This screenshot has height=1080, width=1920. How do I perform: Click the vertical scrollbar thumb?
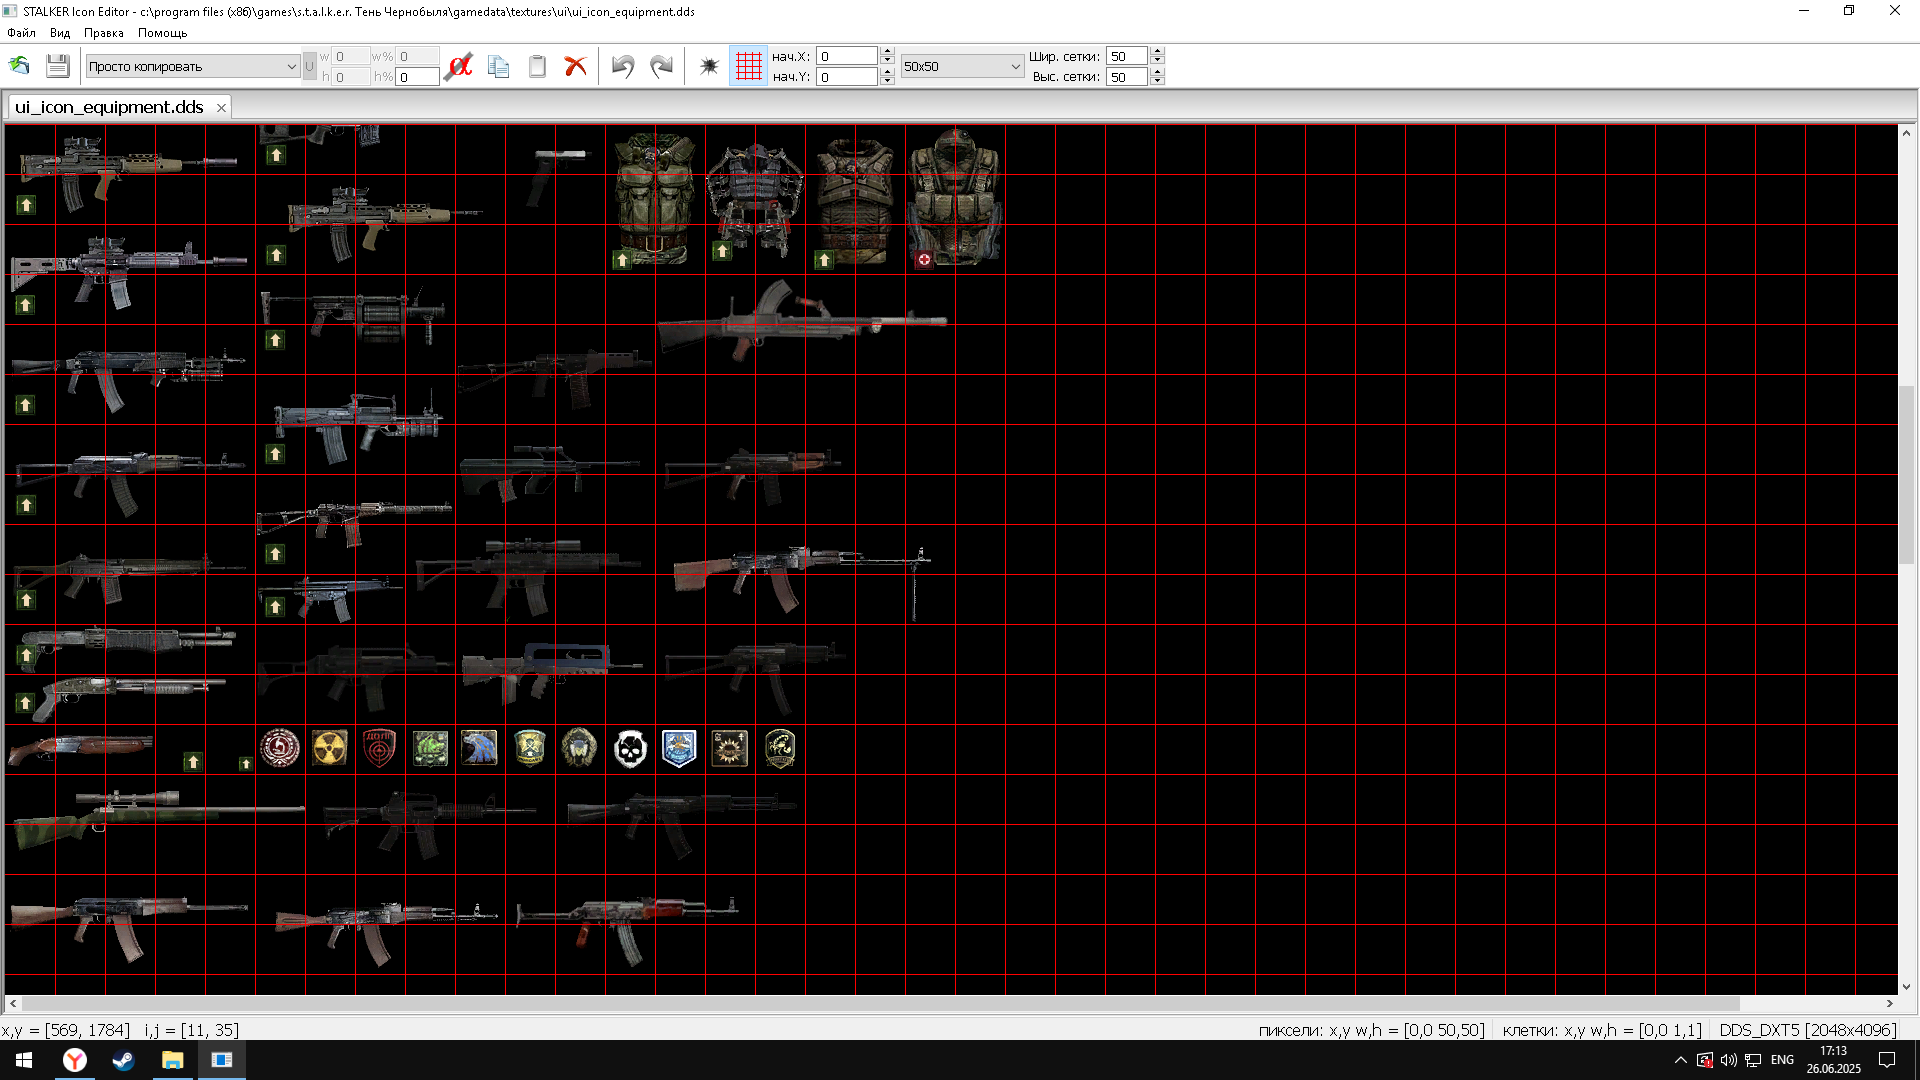tap(1906, 473)
